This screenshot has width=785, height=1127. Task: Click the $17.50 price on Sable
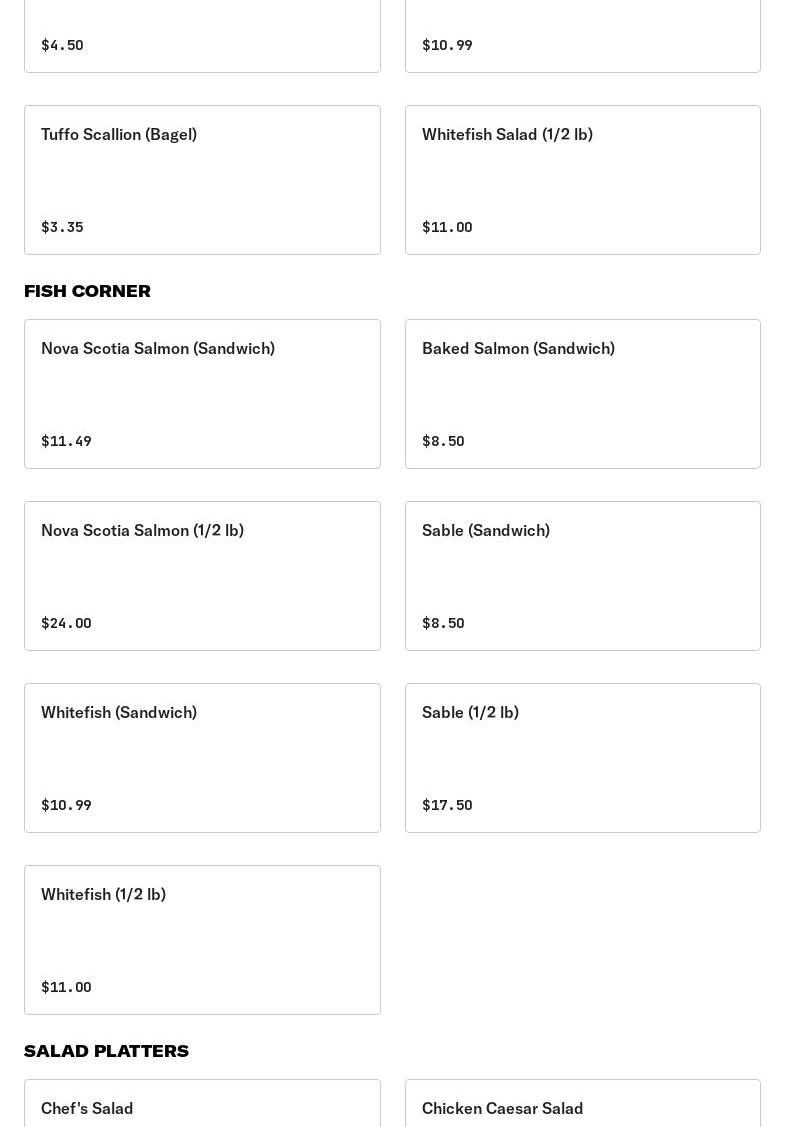447,805
